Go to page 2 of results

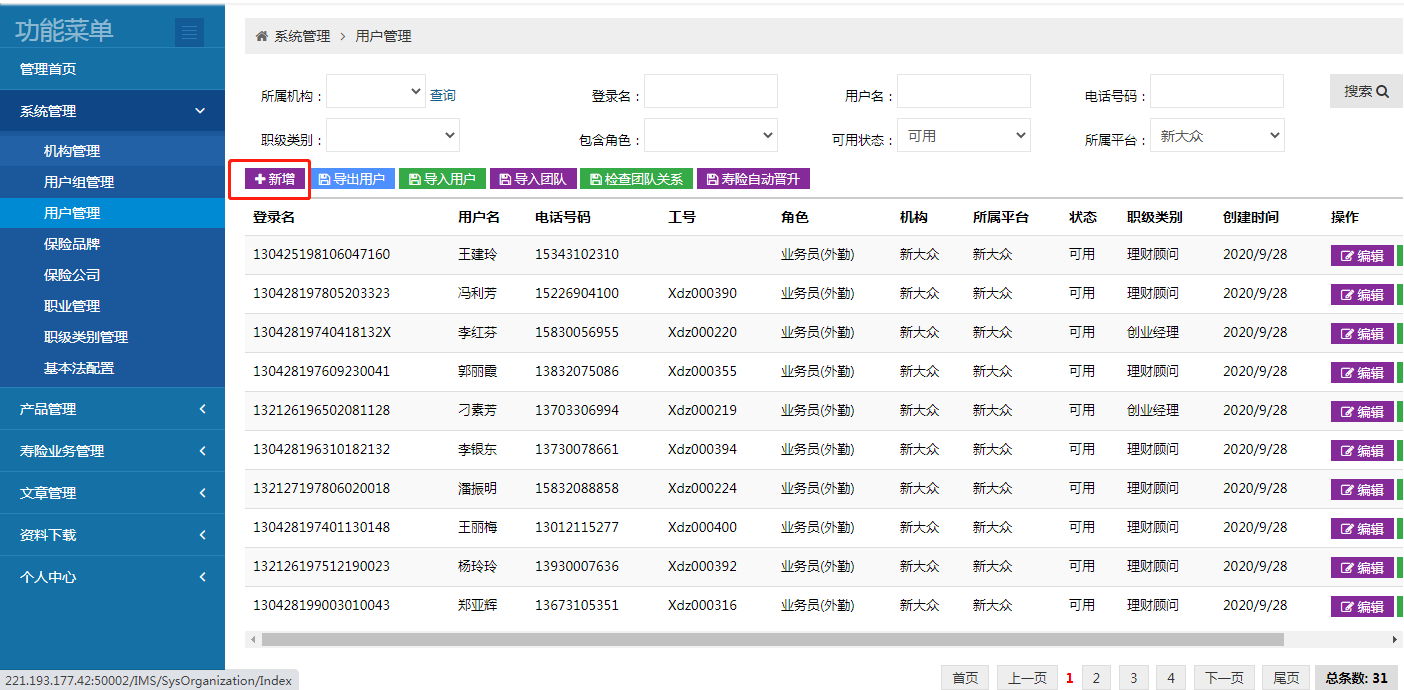click(1096, 678)
